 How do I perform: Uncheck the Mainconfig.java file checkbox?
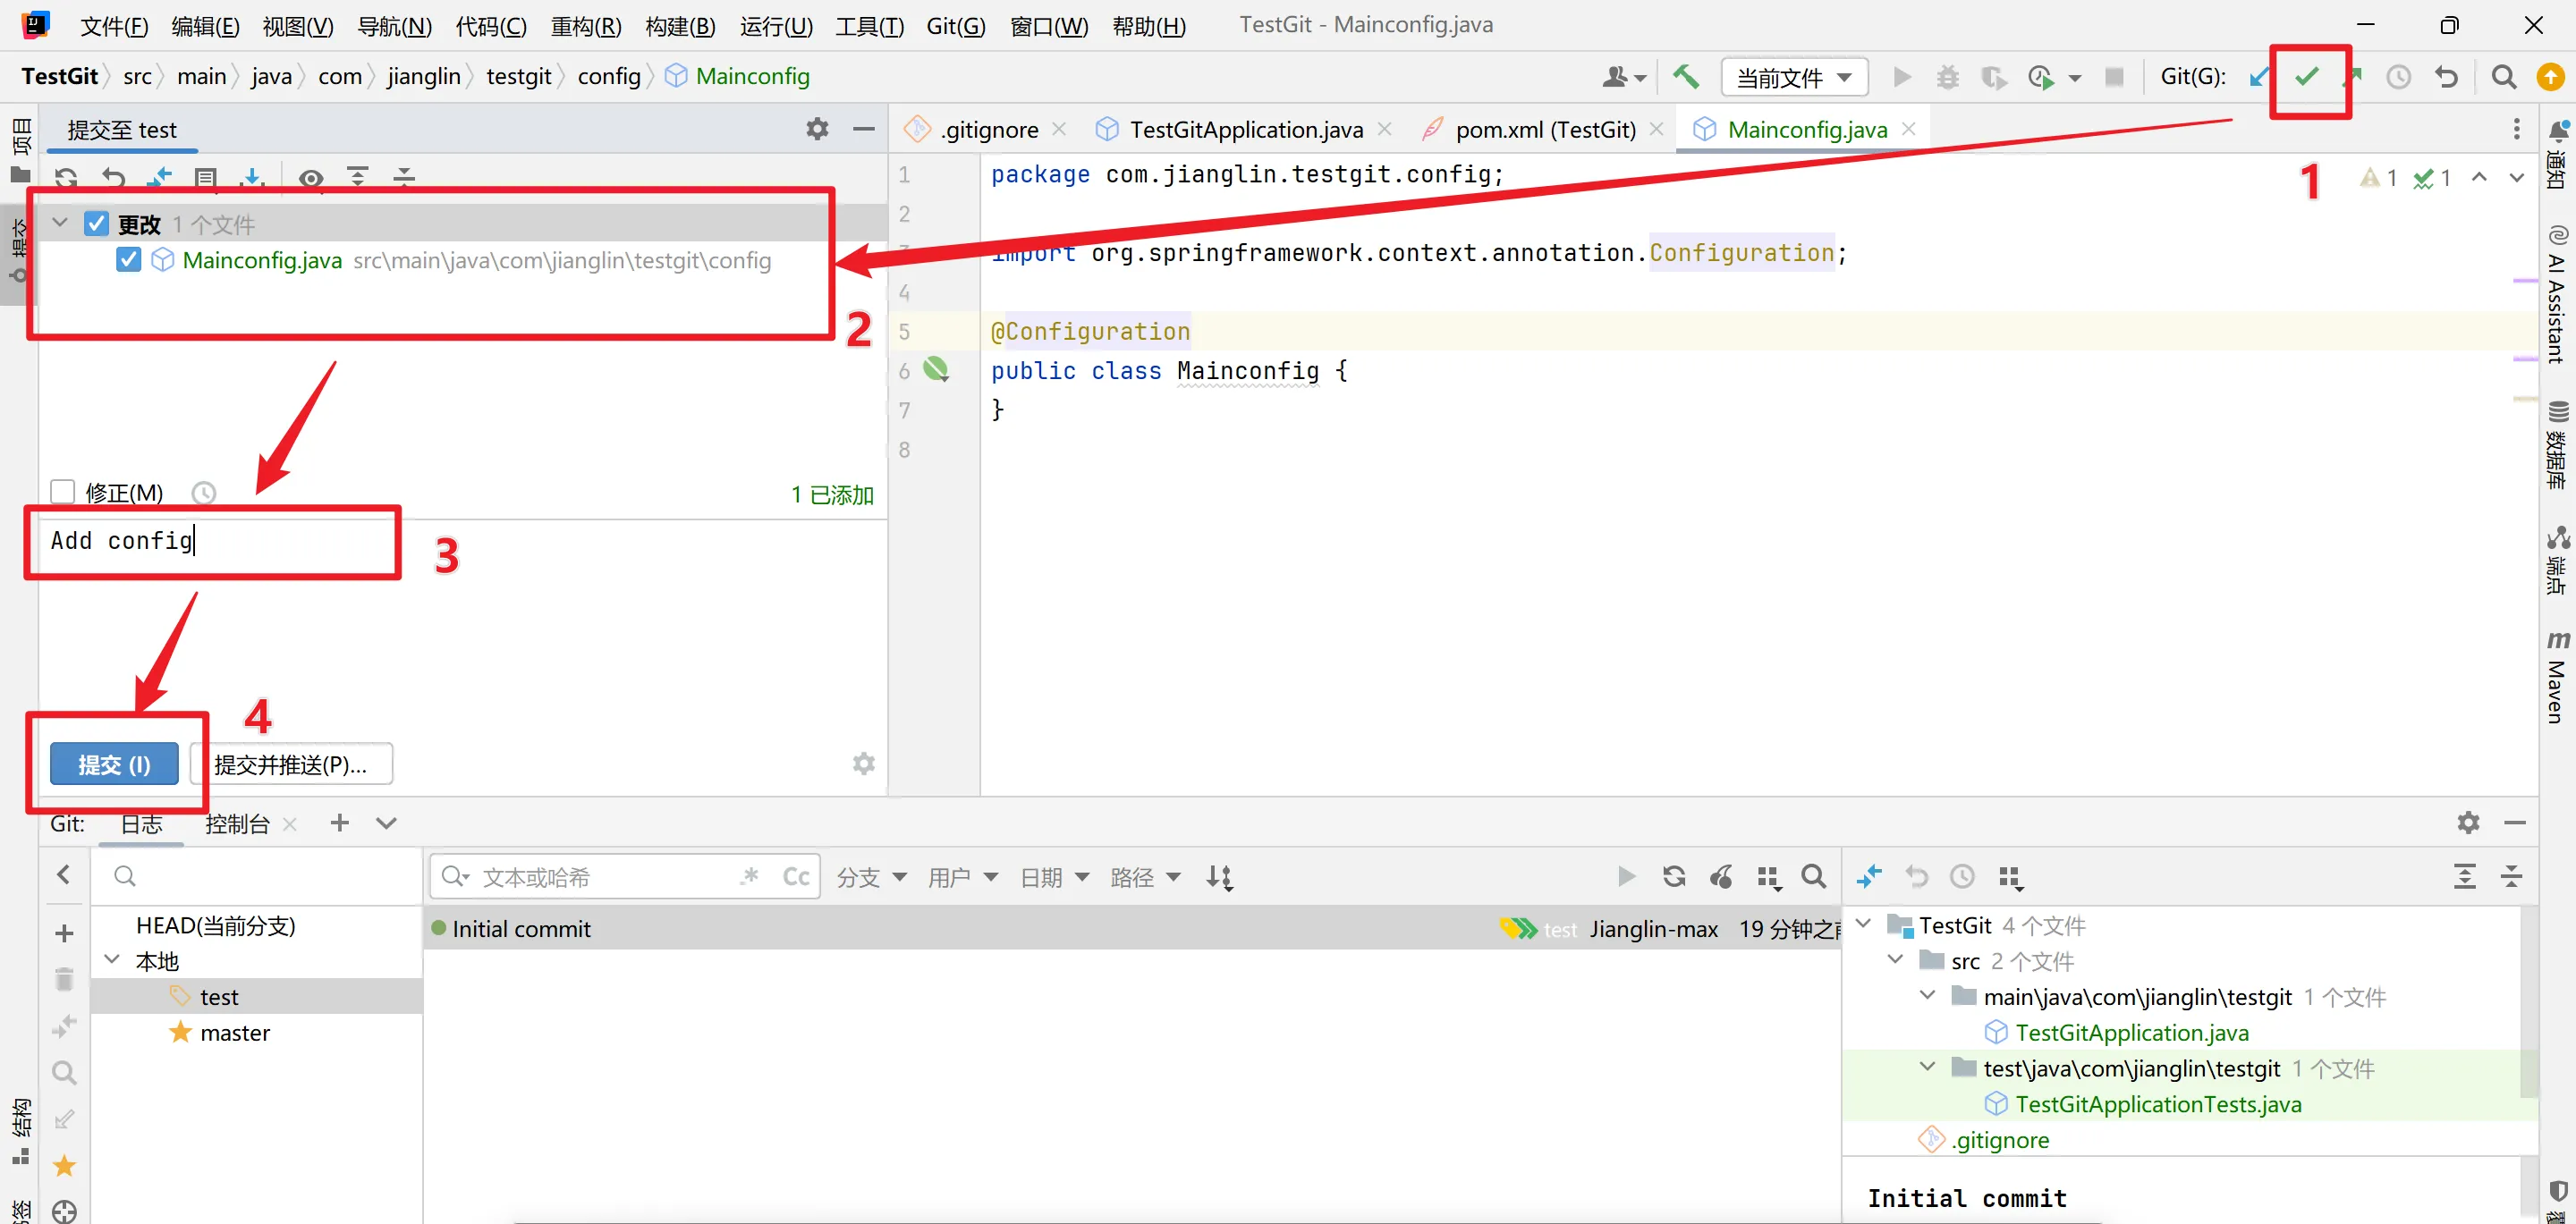coord(128,260)
